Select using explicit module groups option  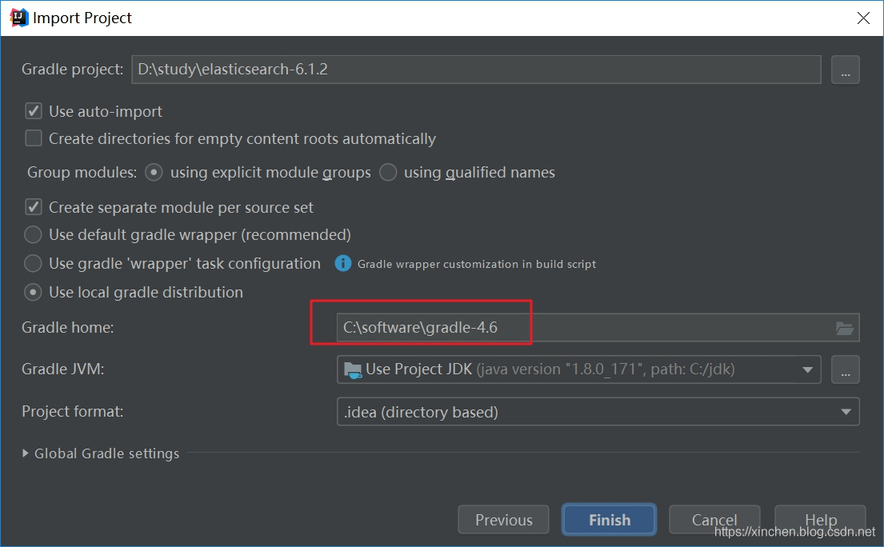point(154,173)
